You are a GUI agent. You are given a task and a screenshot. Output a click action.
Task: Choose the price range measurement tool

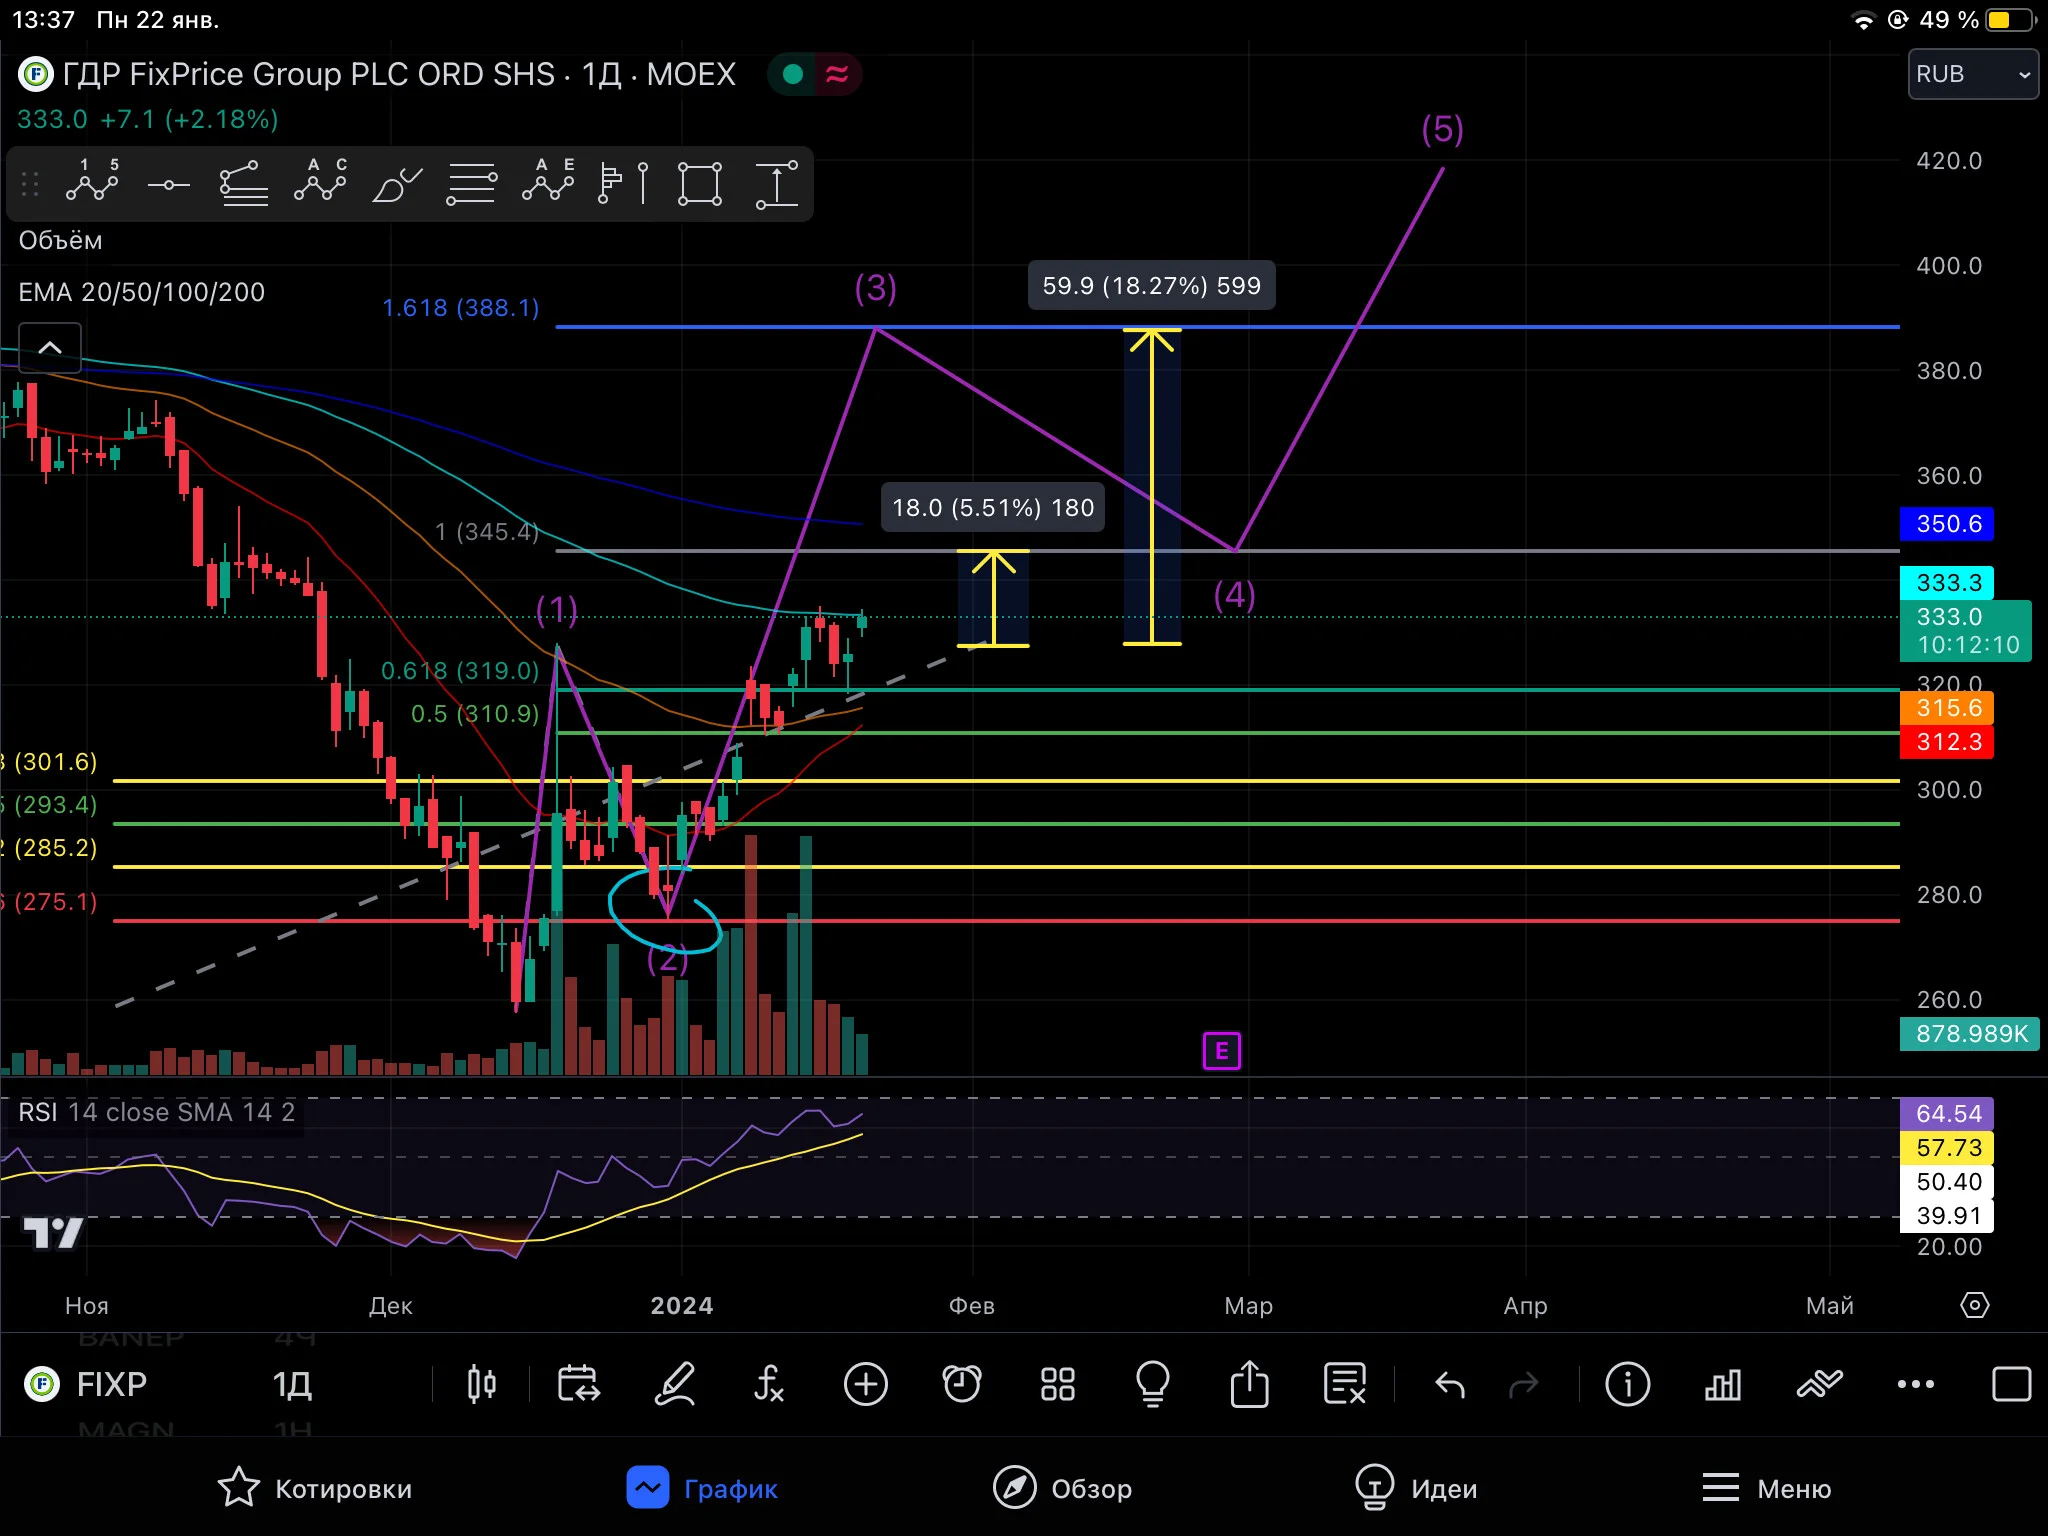pos(776,185)
